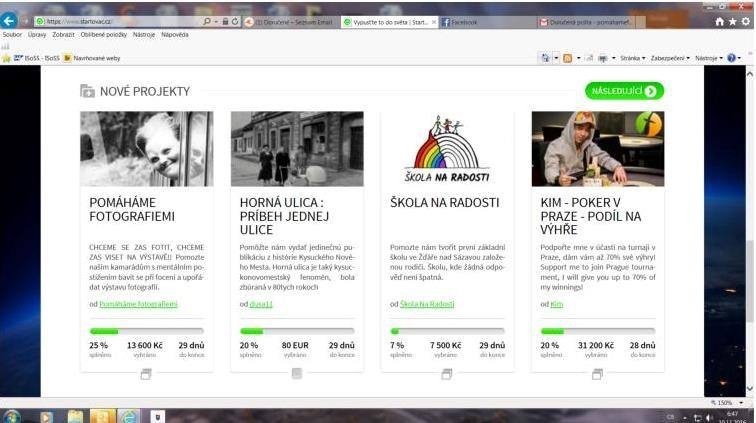Click gallery icon under Horná ulica card
756x423 pixels.
pyautogui.click(x=297, y=373)
